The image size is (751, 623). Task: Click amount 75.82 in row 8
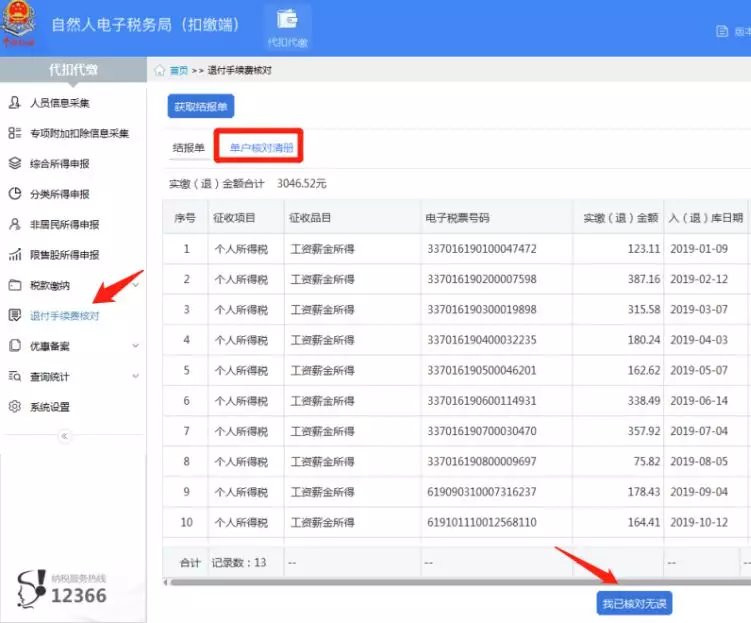click(647, 462)
